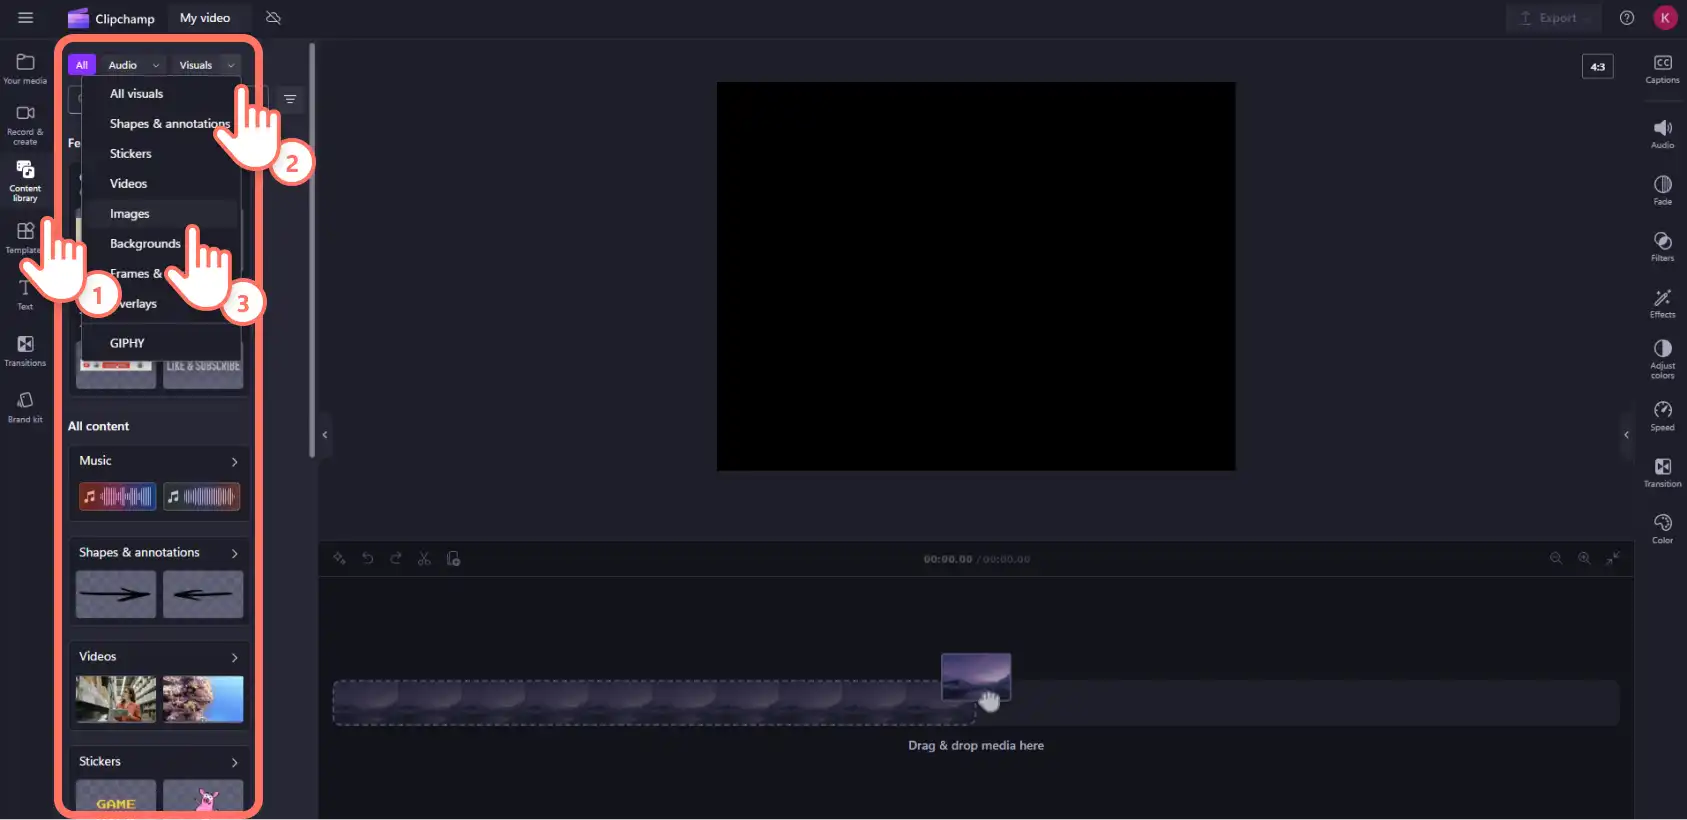Open Filters panel

click(x=1662, y=247)
